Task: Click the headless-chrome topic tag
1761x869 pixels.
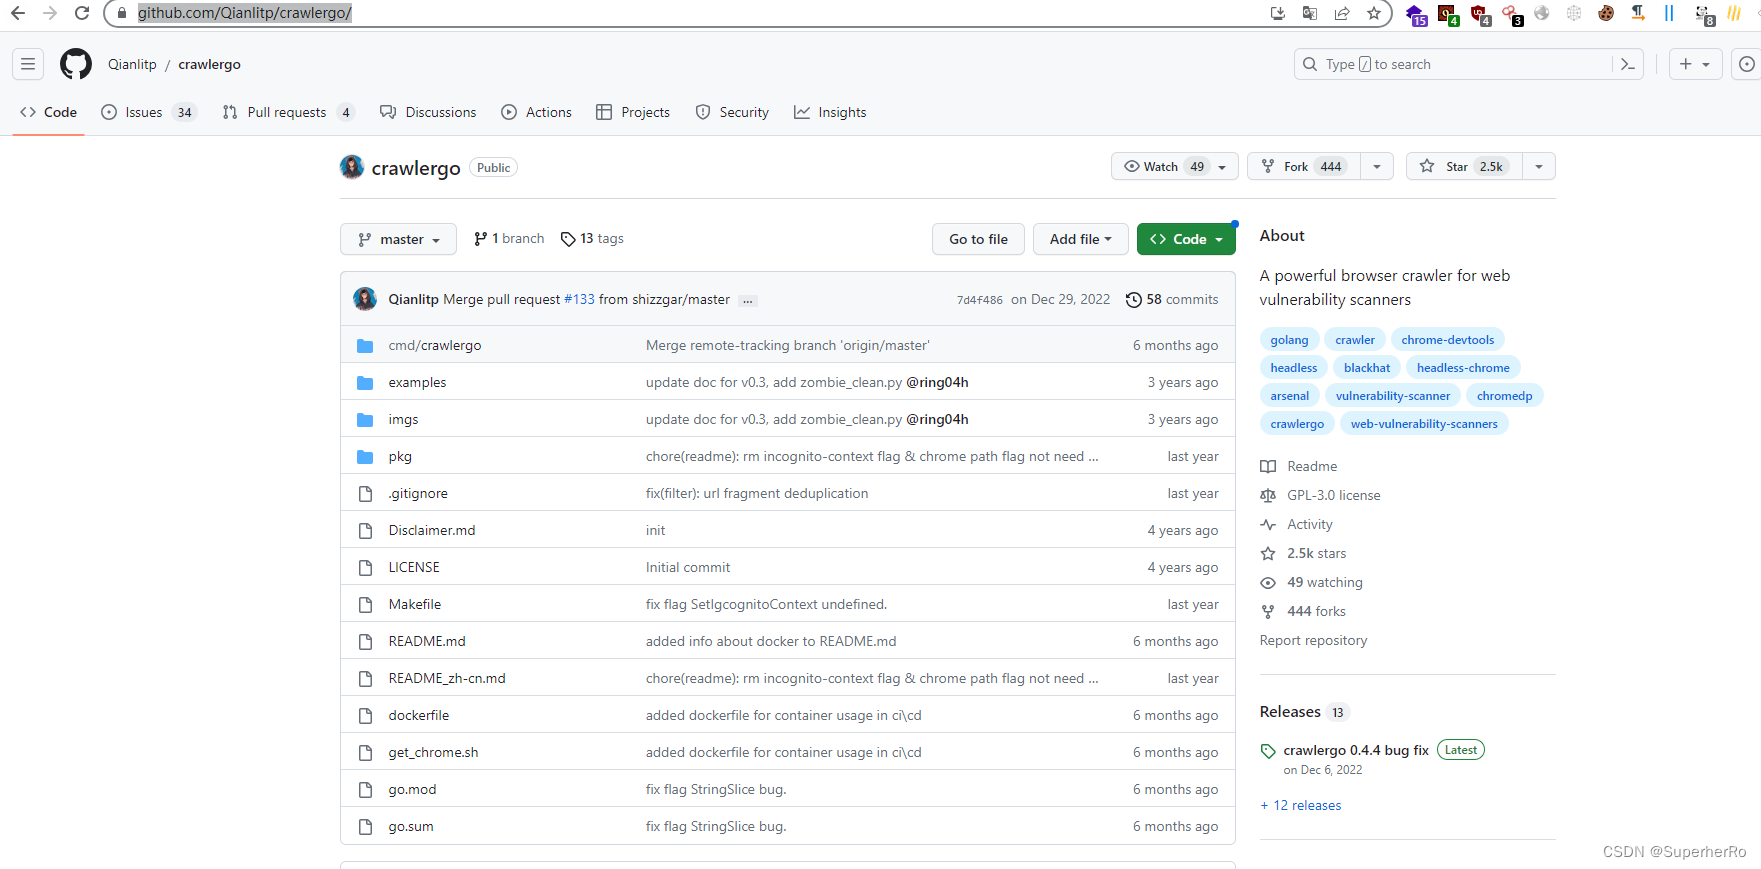Action: point(1463,368)
